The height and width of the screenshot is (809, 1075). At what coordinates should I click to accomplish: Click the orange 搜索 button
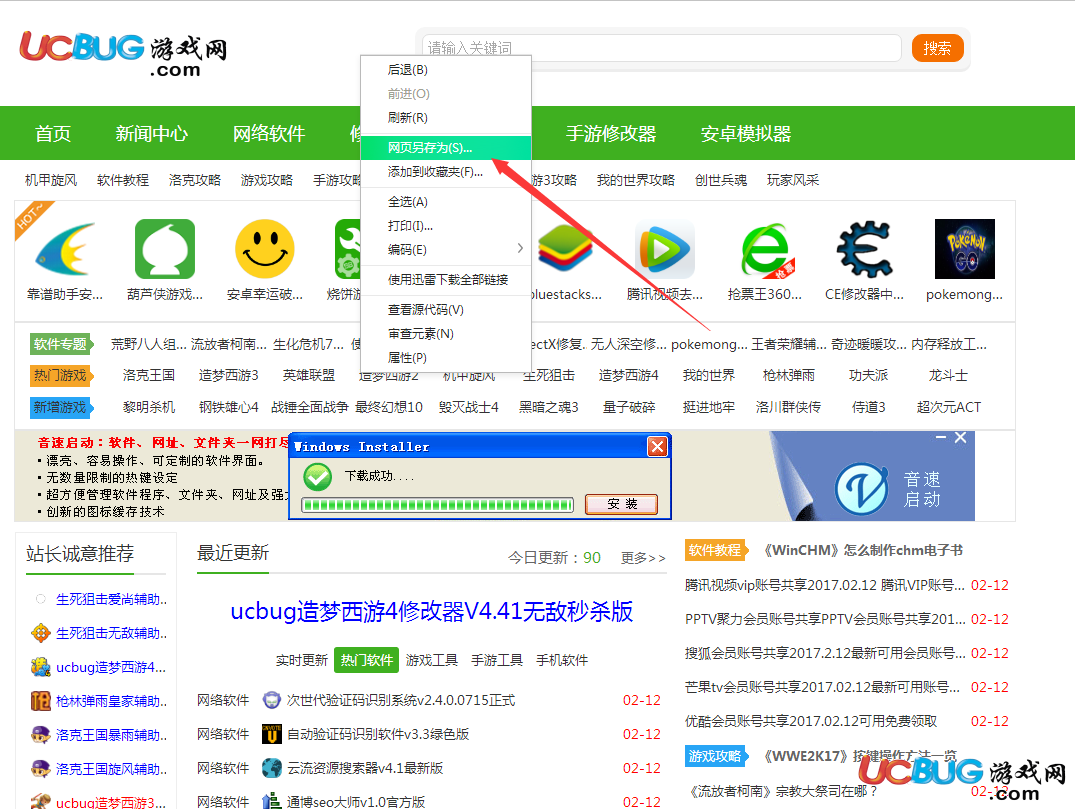click(937, 48)
